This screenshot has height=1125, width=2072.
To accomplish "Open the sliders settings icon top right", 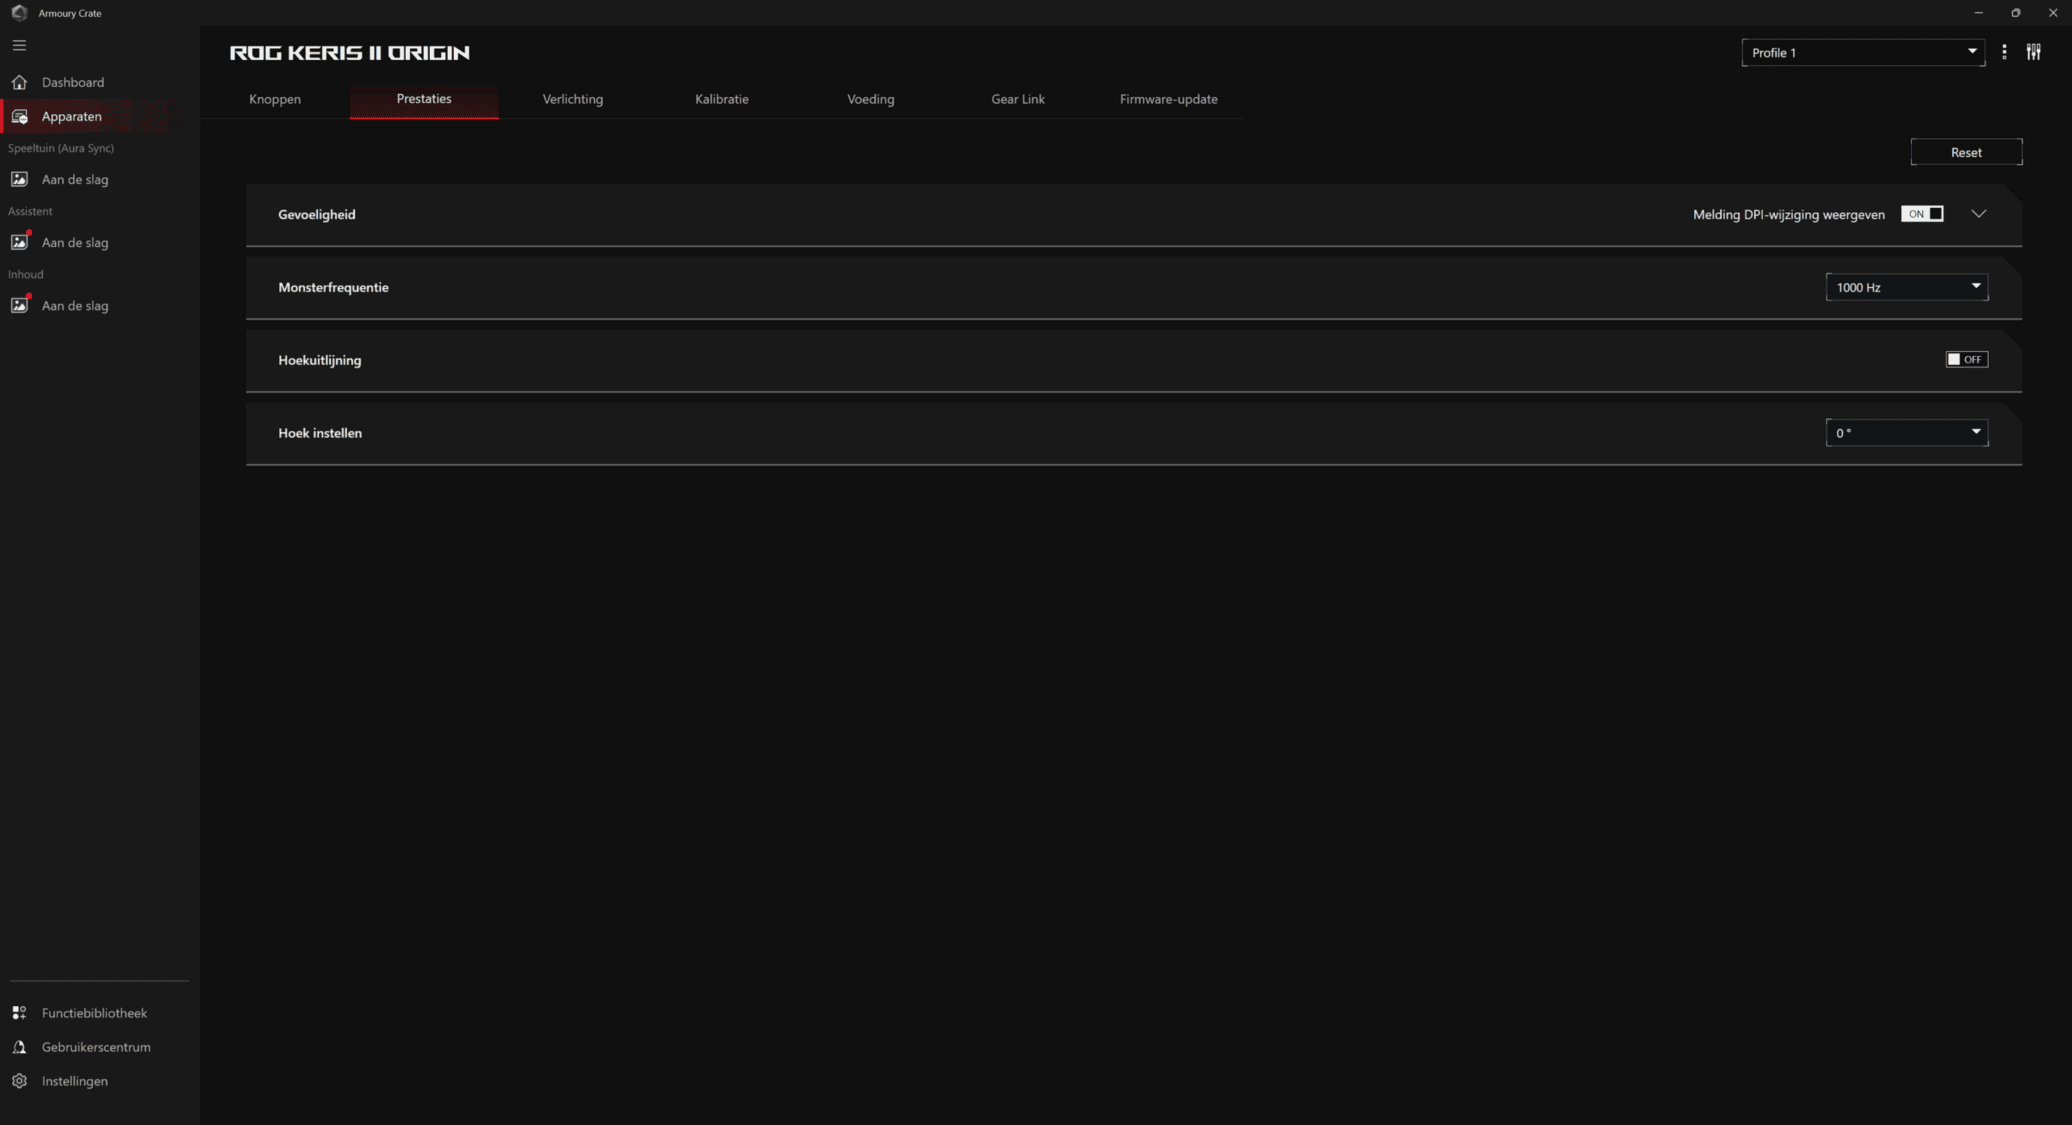I will coord(2033,52).
